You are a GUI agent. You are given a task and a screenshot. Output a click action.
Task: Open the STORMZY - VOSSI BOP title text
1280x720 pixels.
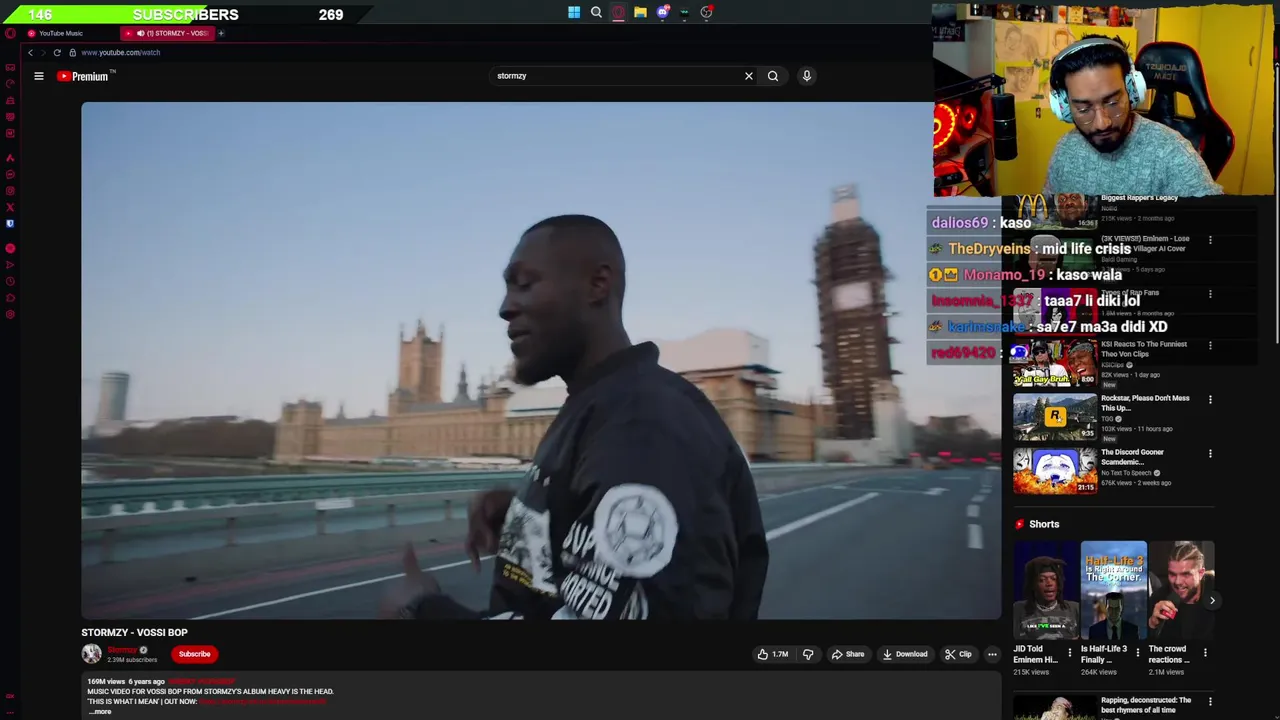tap(134, 632)
